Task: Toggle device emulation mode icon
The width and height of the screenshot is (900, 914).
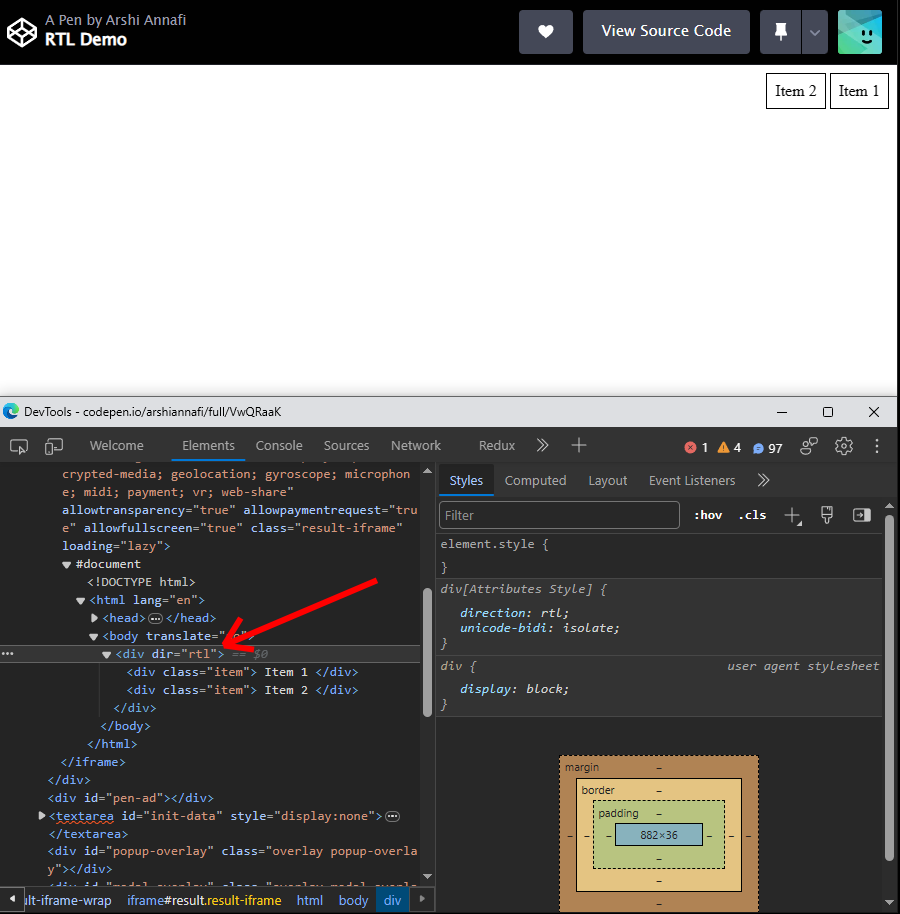Action: [54, 447]
